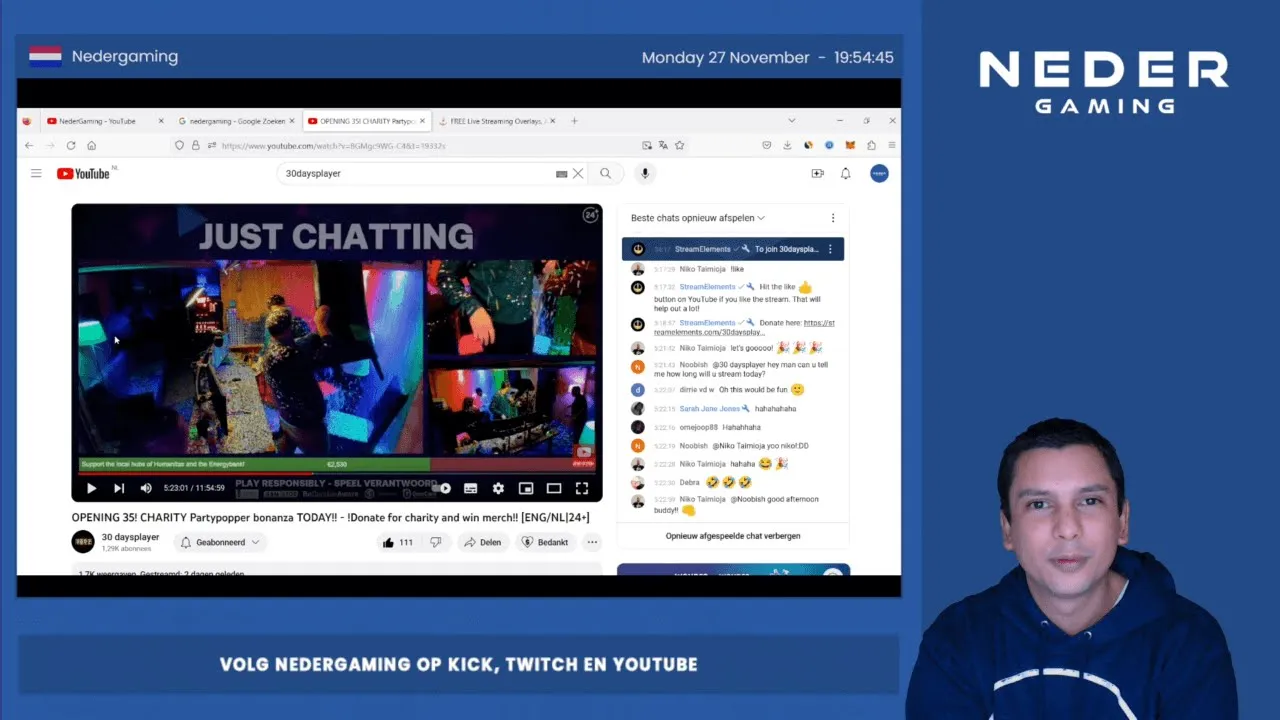This screenshot has height=720, width=1280.
Task: Go to browser home page
Action: pos(91,145)
